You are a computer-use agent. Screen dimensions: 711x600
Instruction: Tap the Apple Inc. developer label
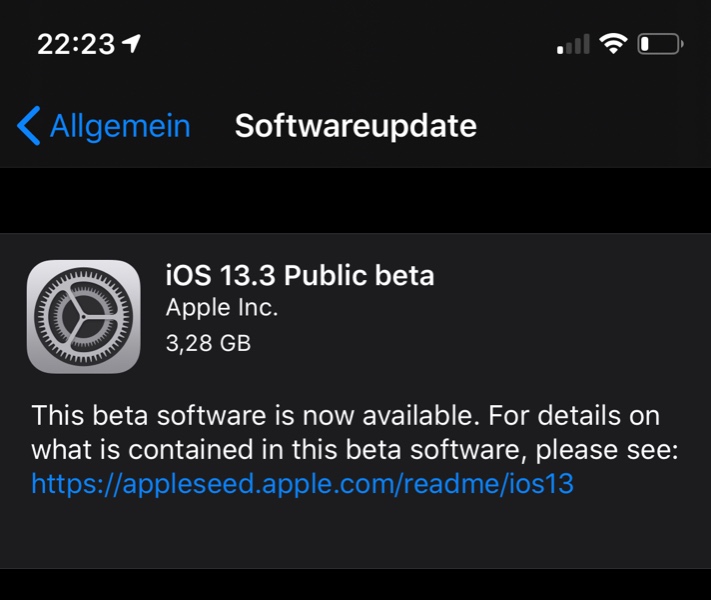pos(222,308)
